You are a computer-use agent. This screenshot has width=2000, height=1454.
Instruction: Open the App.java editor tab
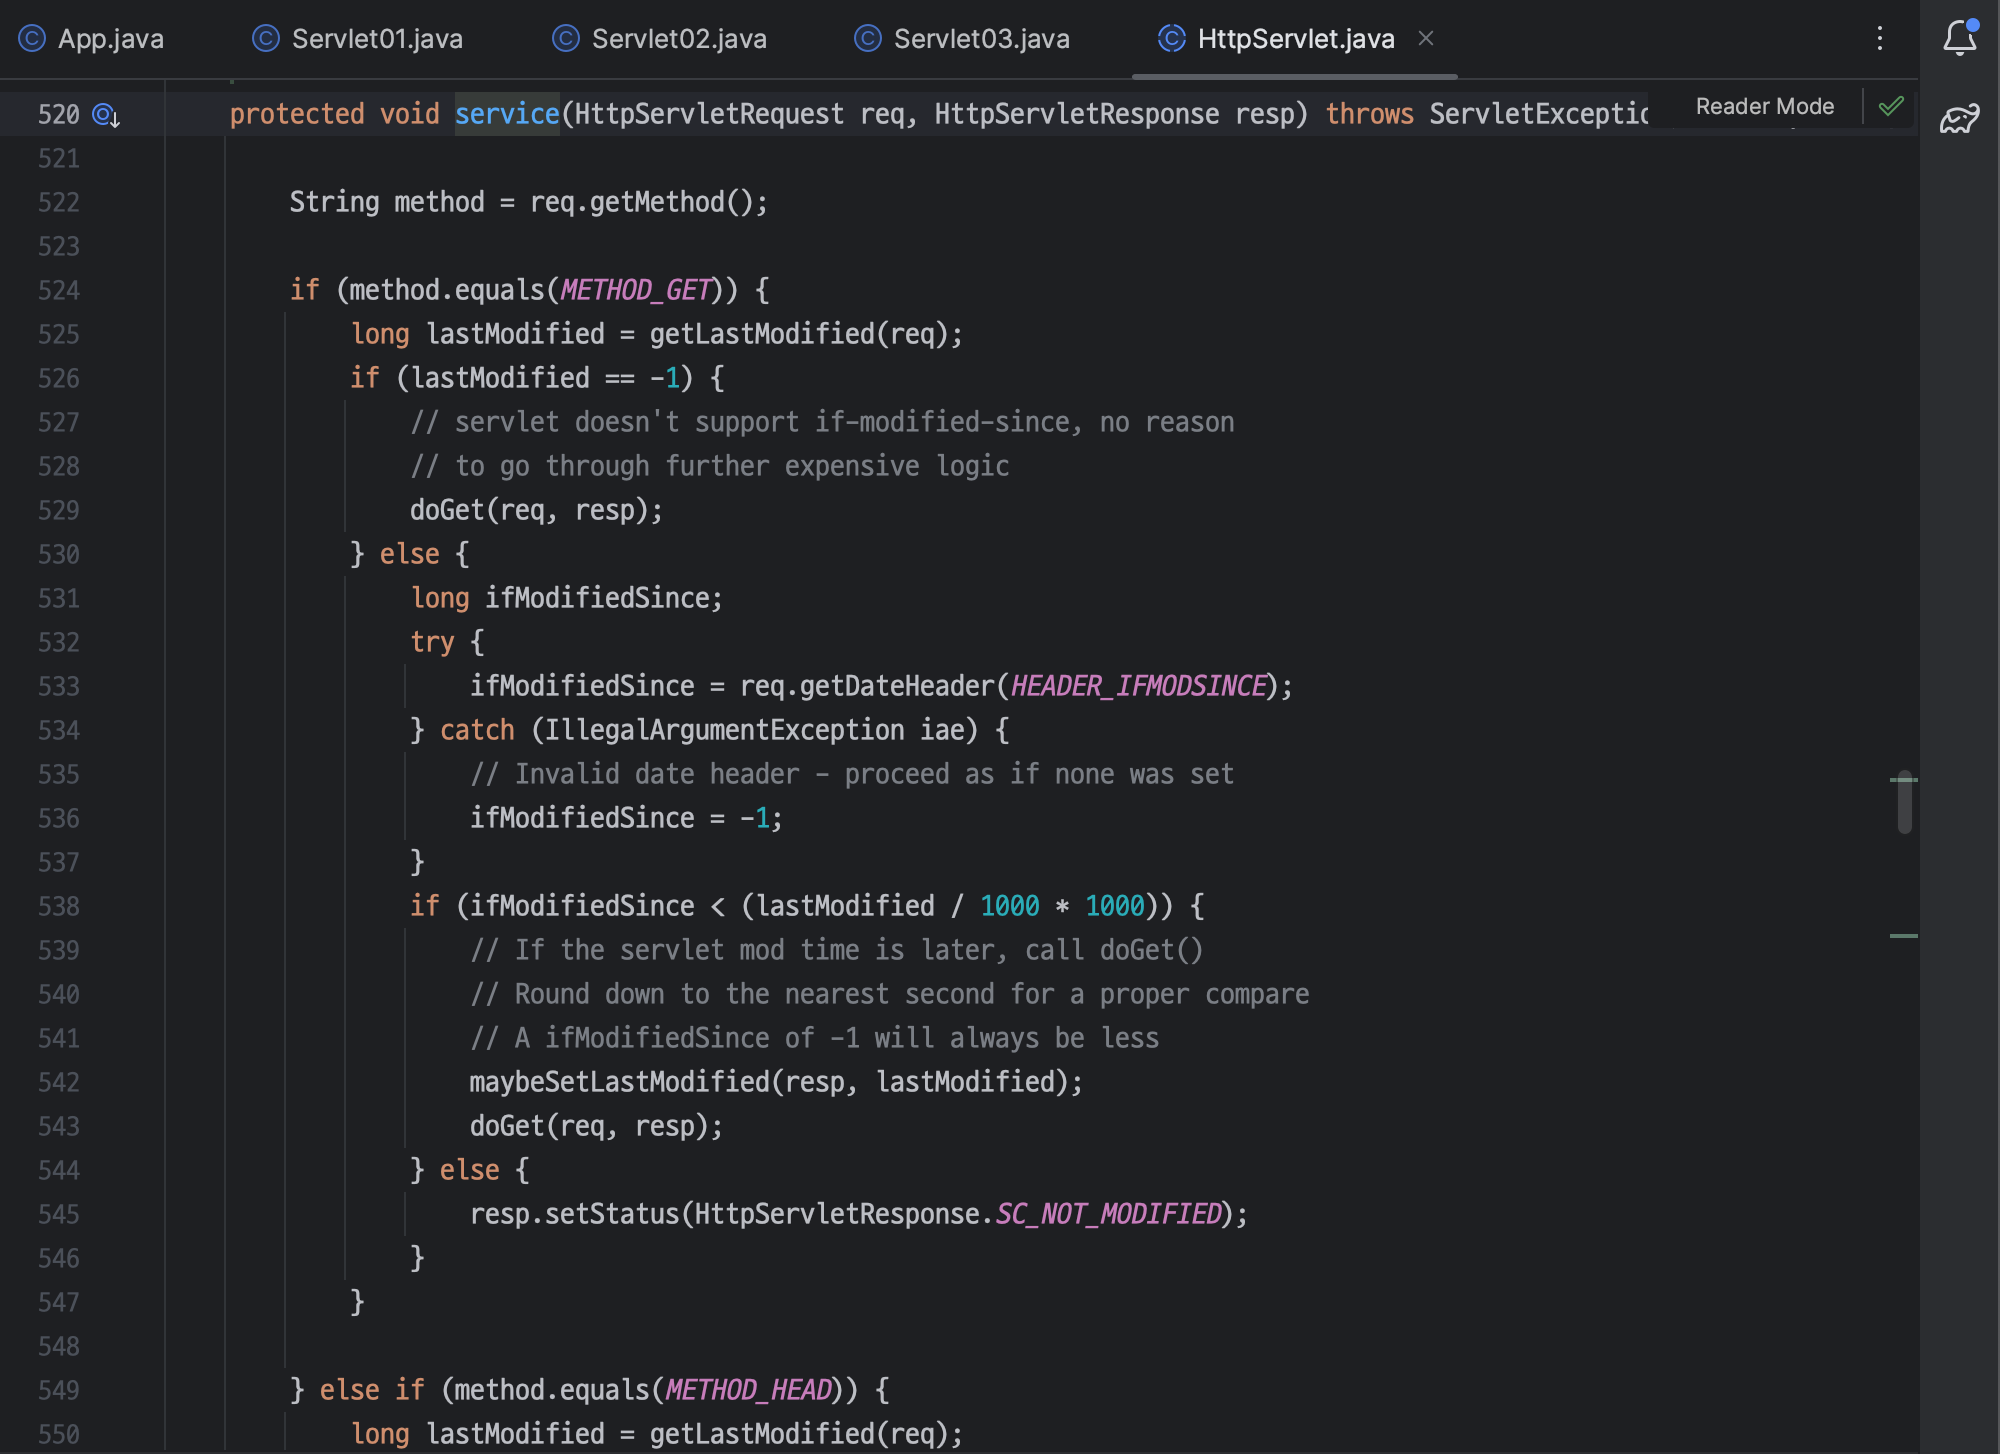tap(110, 38)
